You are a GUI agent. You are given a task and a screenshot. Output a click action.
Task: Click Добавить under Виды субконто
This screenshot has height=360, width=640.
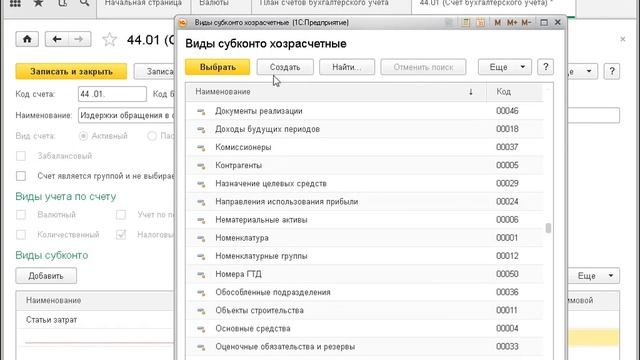(x=46, y=276)
